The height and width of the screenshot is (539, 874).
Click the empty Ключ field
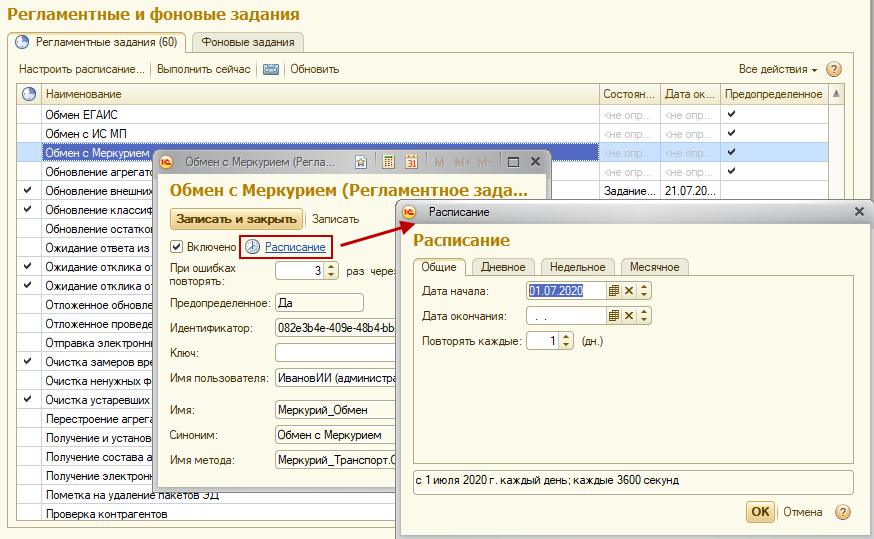(x=335, y=353)
